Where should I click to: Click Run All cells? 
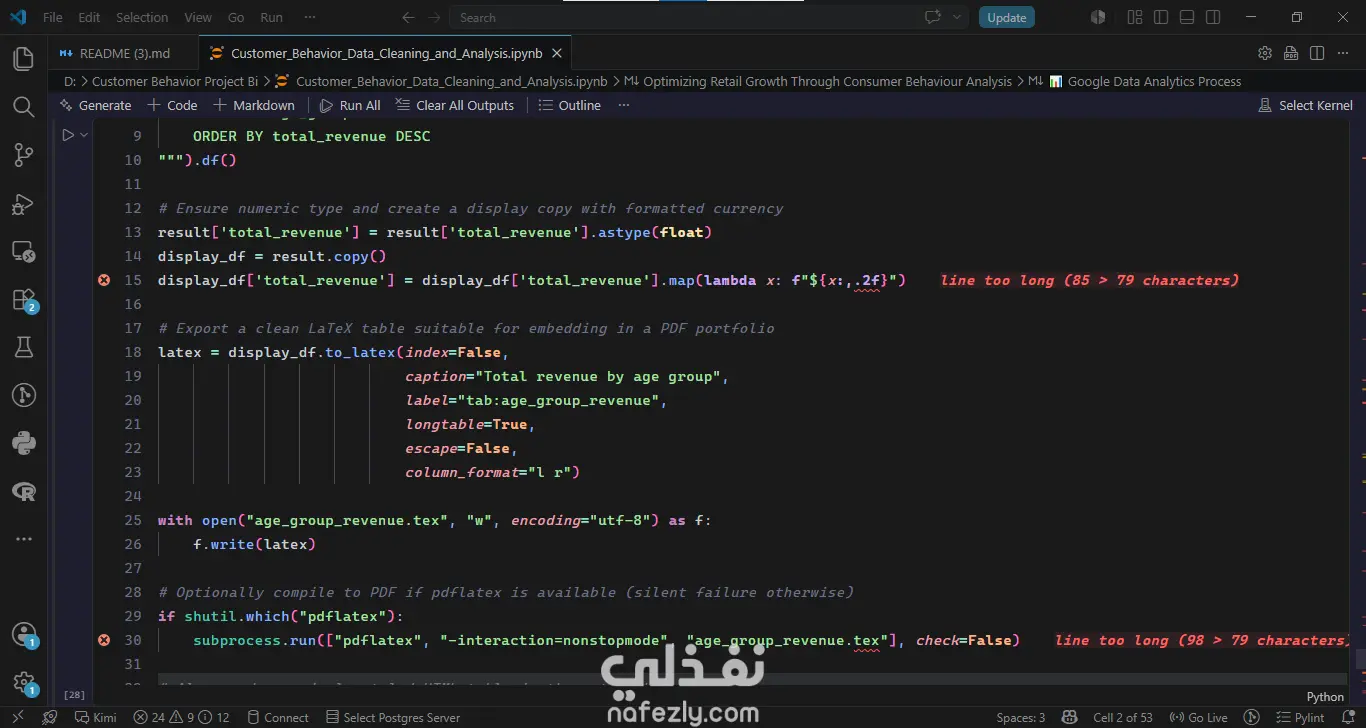[x=350, y=105]
